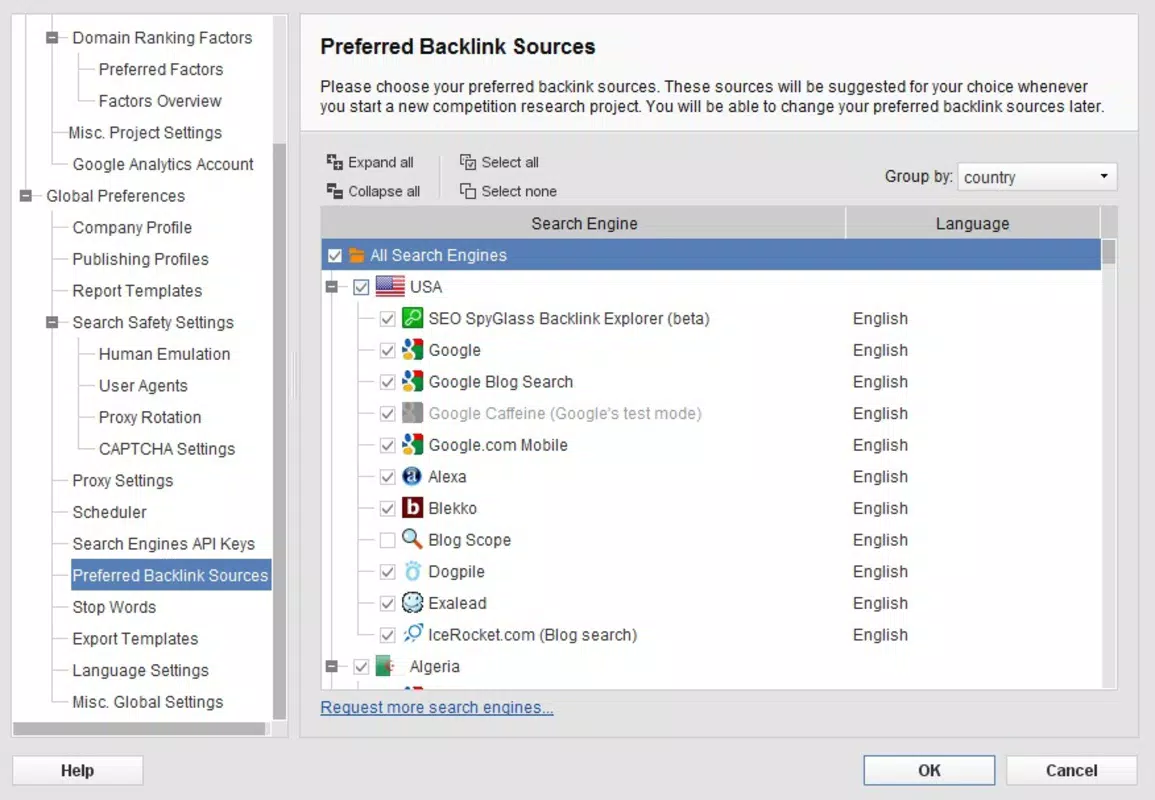Open the Scheduler preferences
Screen dimensions: 1155x800
109,513
